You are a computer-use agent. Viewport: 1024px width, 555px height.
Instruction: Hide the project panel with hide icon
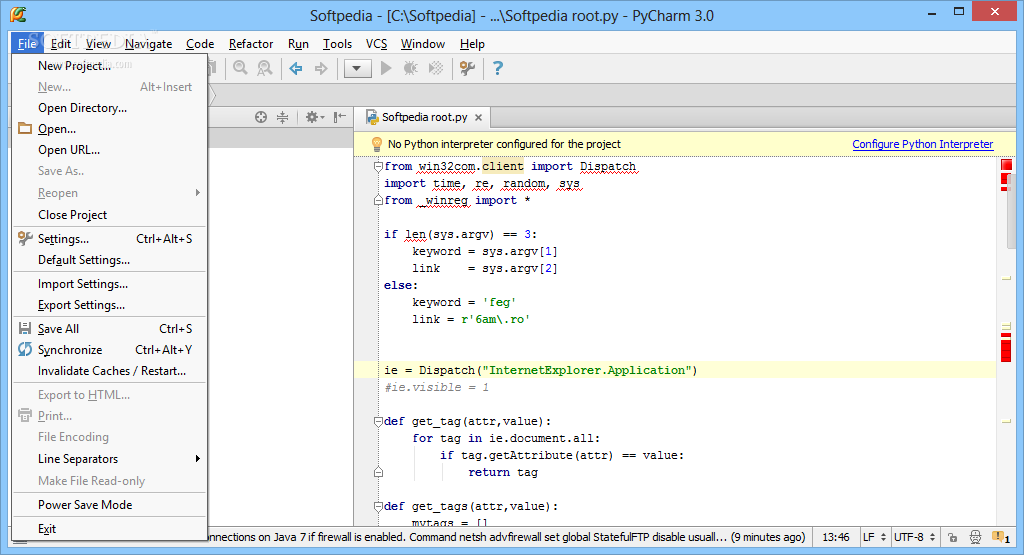(x=340, y=117)
